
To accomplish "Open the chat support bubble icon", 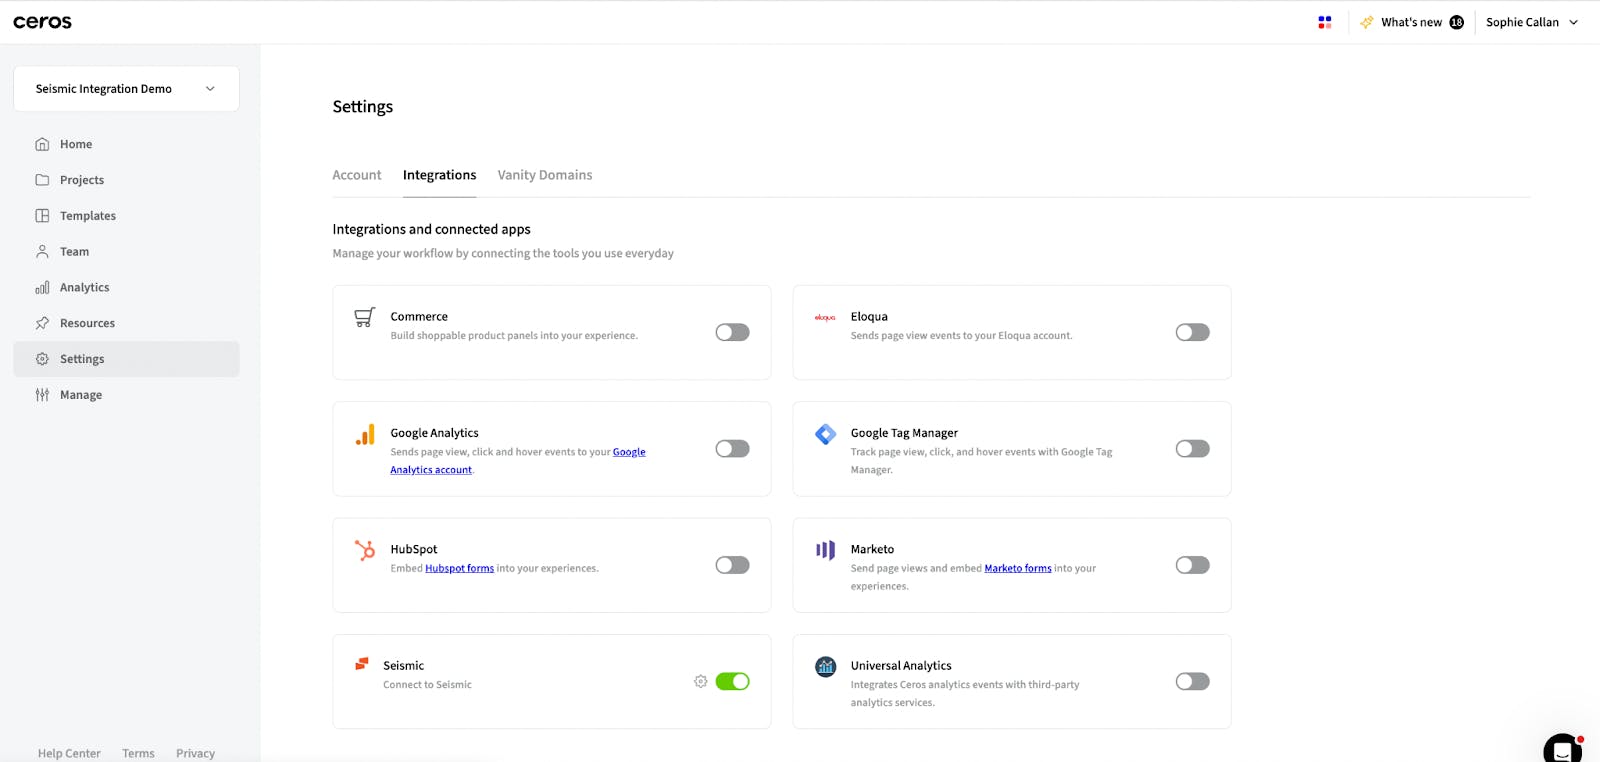I will [x=1563, y=748].
